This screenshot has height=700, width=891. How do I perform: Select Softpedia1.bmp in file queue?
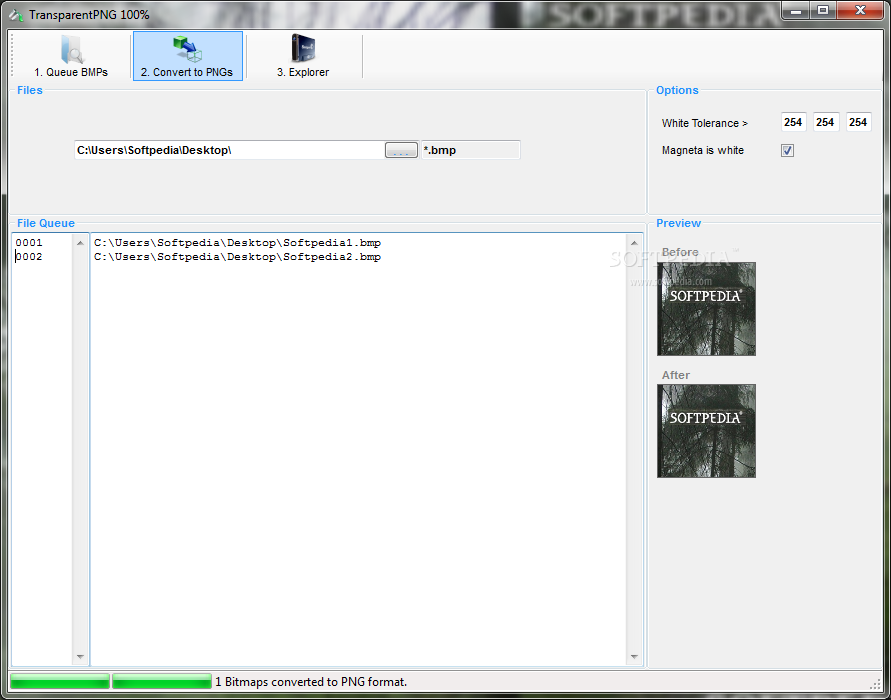click(x=238, y=243)
